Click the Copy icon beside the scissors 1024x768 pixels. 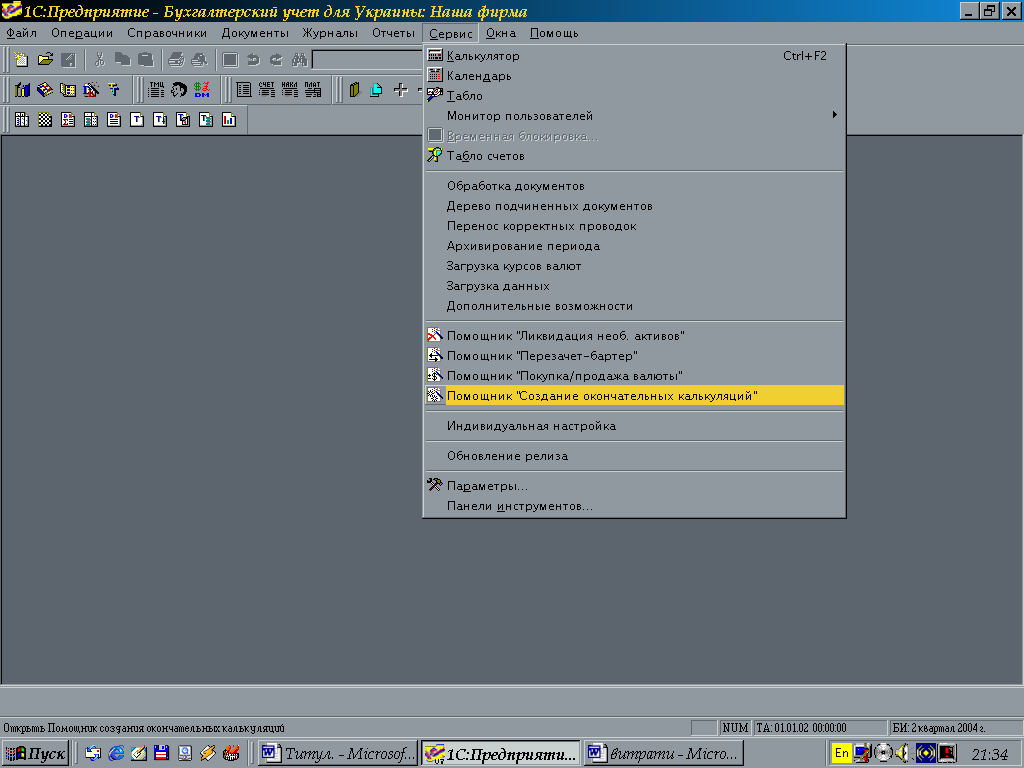click(x=122, y=60)
